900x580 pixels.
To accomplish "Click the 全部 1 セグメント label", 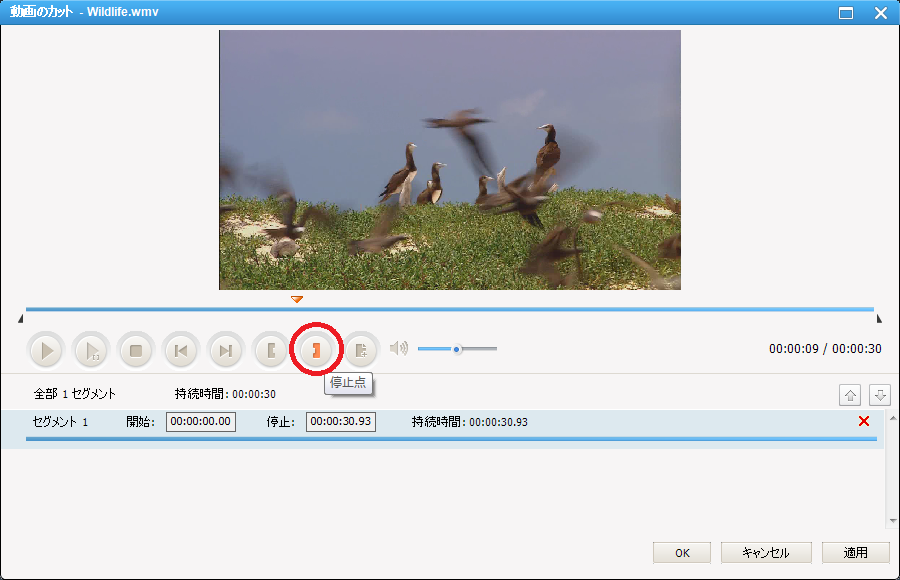I will click(75, 394).
